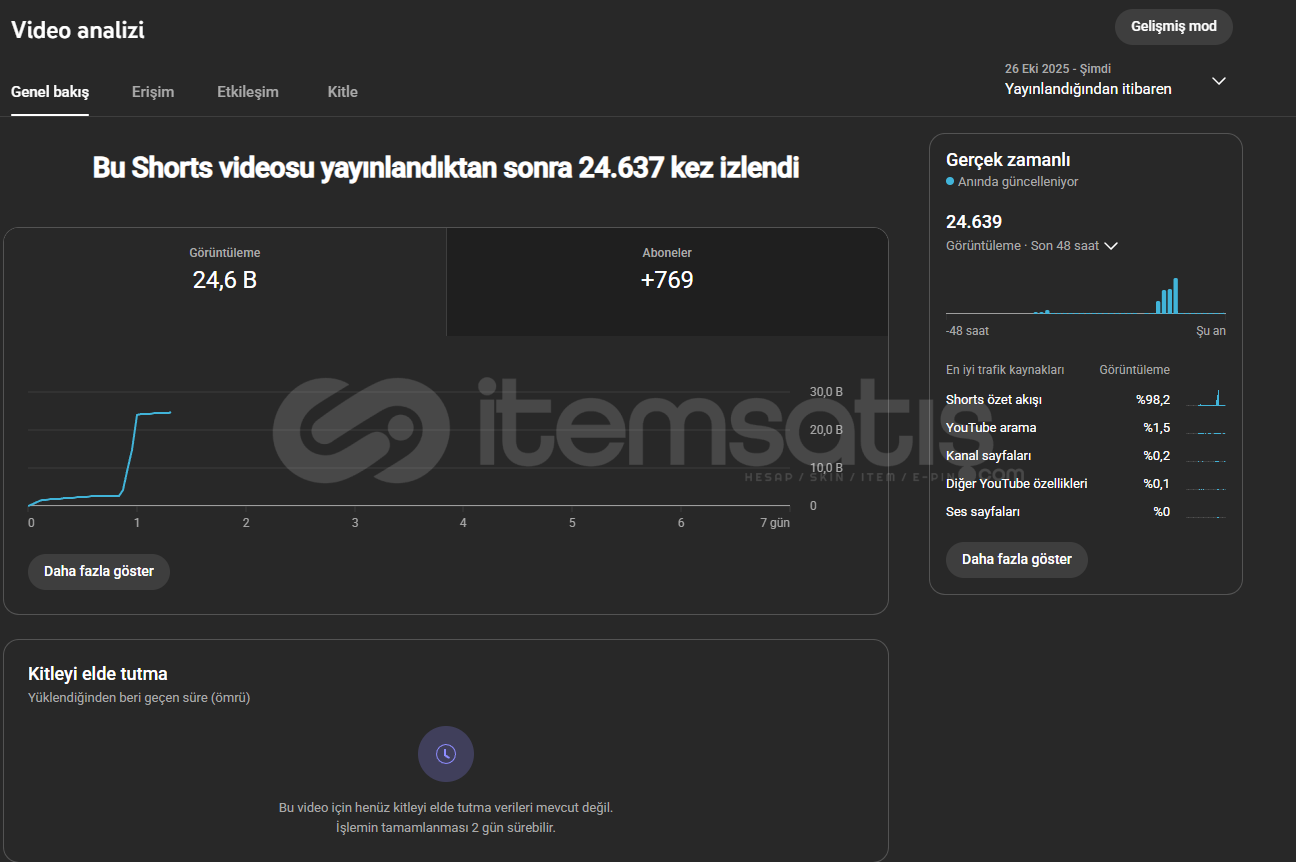Screen dimensions: 1296x862
Task: Open the Kitle tab
Action: pos(342,92)
